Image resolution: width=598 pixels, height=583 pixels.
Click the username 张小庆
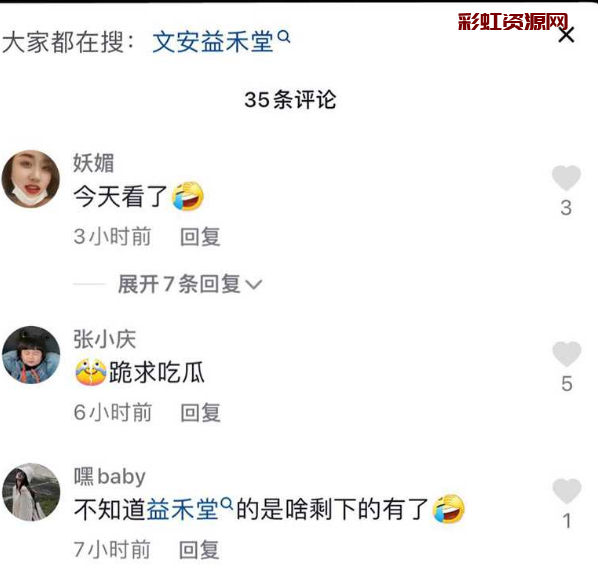click(x=104, y=339)
